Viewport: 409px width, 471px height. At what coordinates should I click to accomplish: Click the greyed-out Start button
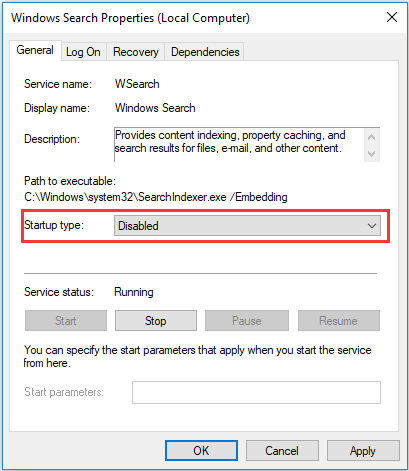tap(66, 321)
